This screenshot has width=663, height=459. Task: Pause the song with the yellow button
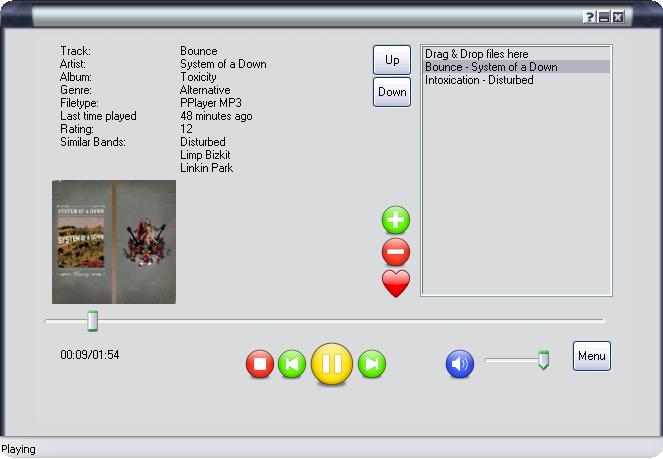tap(332, 363)
